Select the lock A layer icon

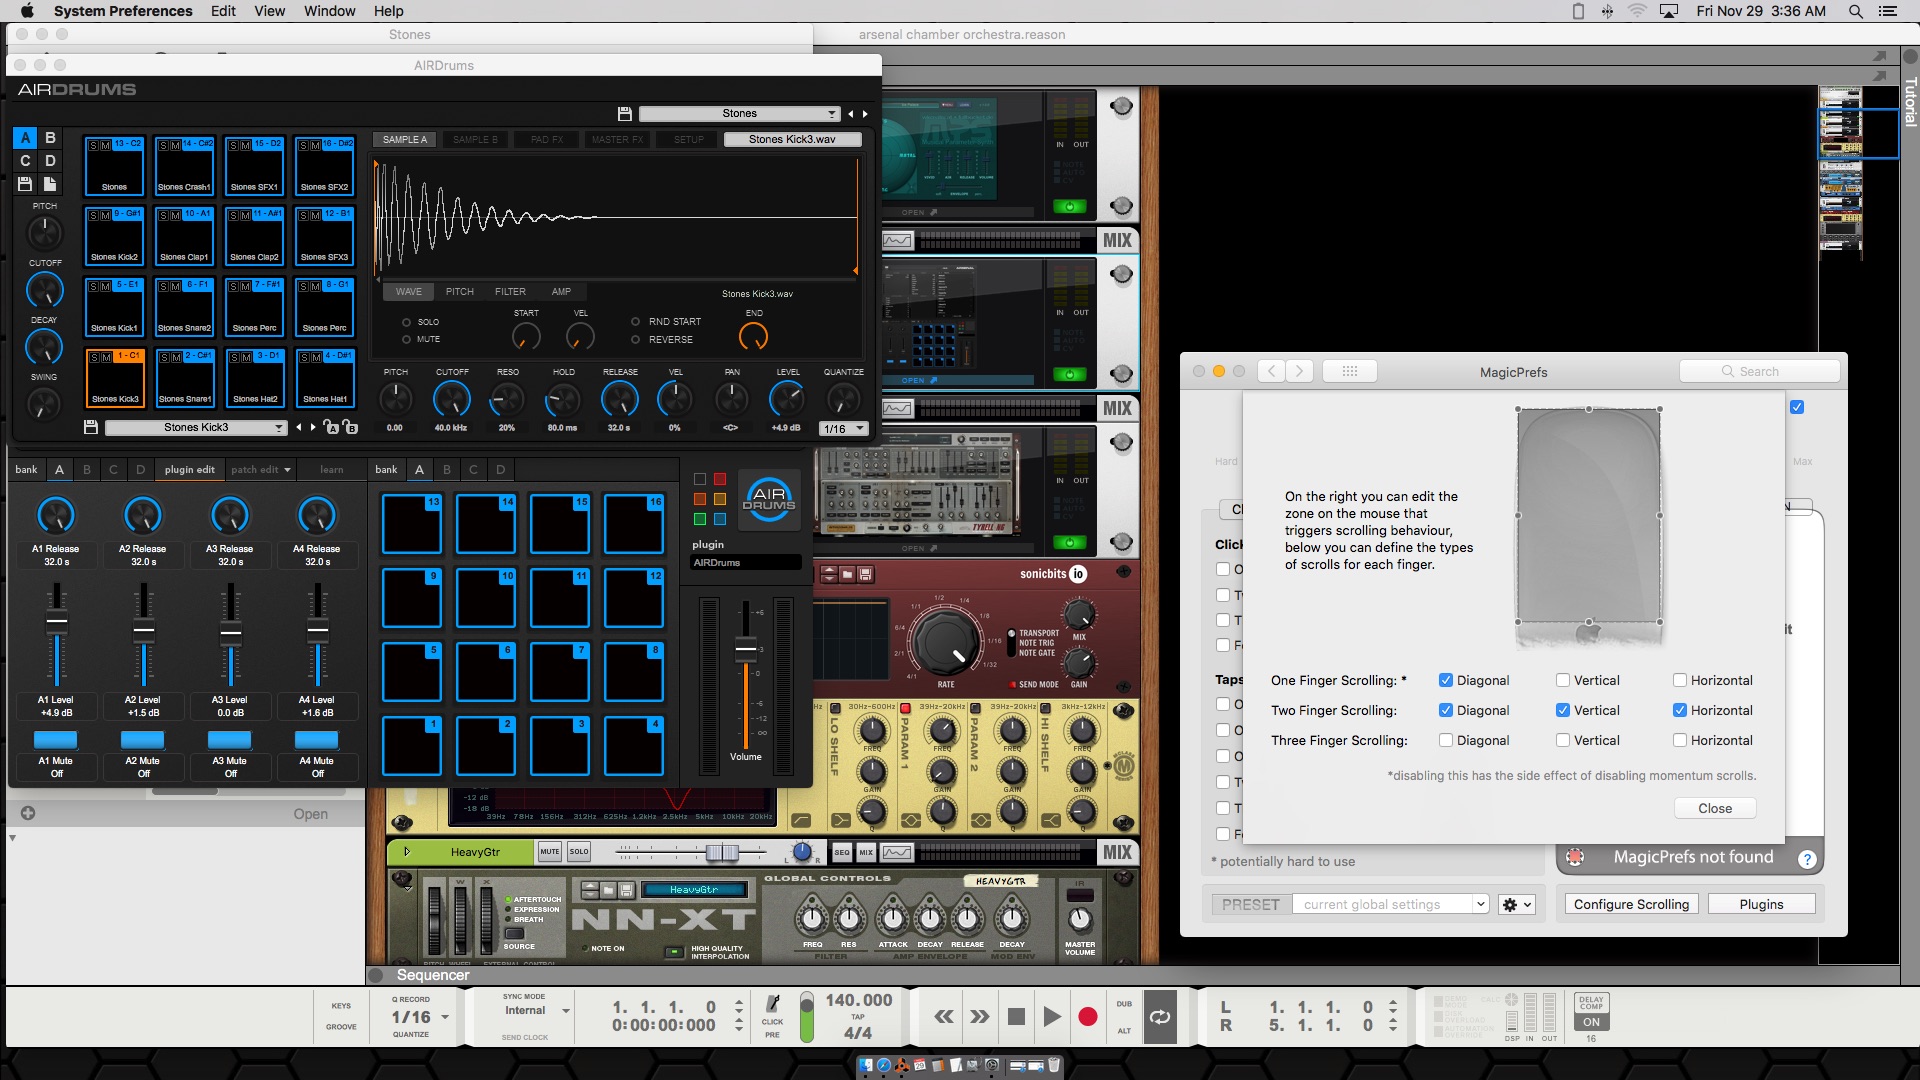(x=331, y=427)
